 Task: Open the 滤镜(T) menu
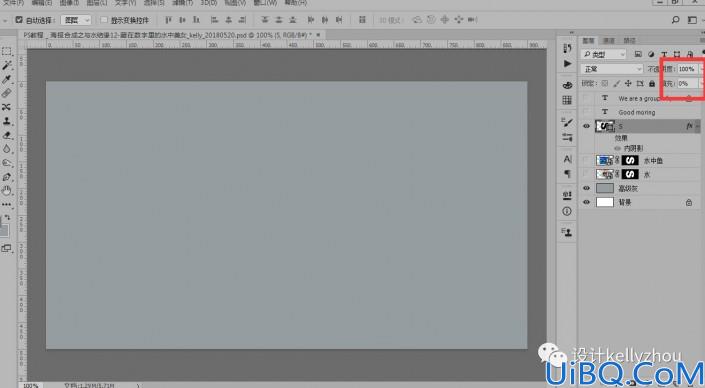point(182,3)
